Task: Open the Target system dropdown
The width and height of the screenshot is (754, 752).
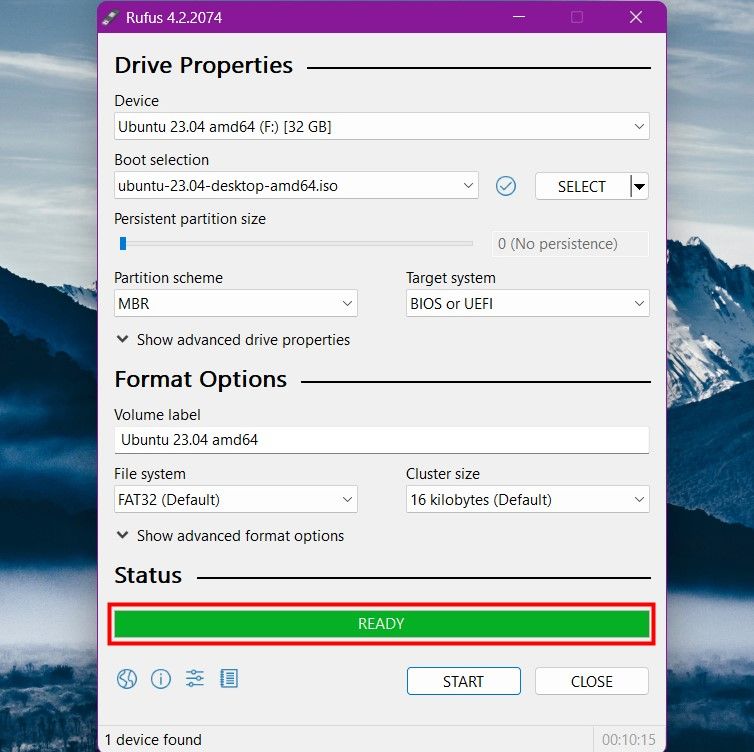Action: click(x=527, y=304)
